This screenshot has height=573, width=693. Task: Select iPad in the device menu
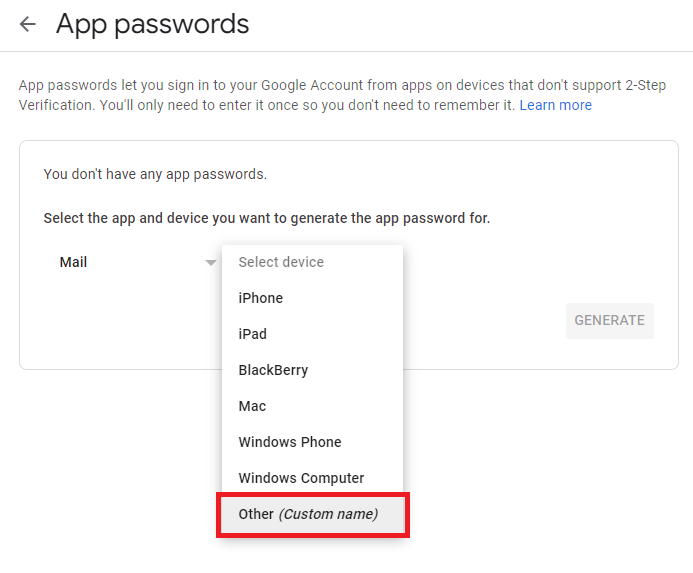click(253, 334)
